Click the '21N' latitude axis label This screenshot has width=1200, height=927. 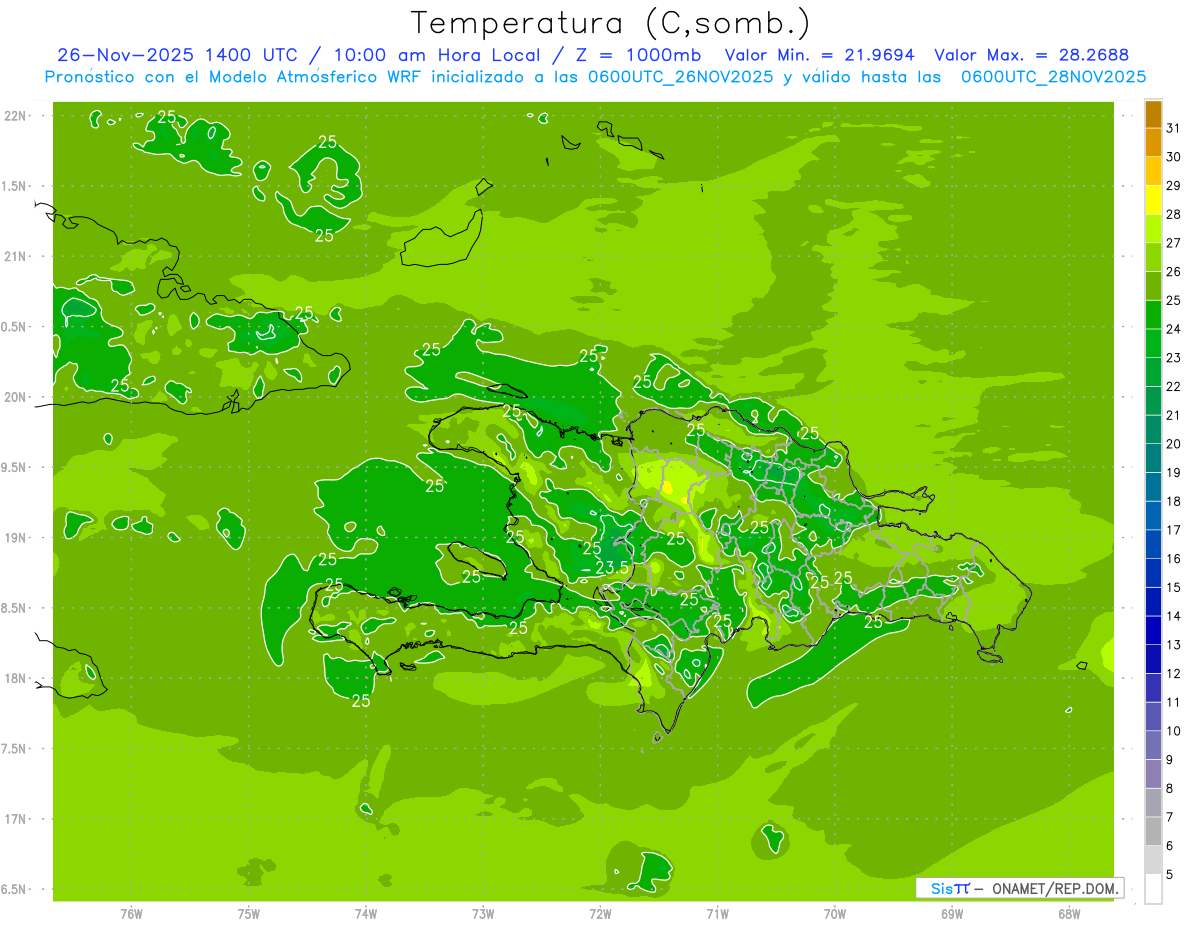click(x=15, y=256)
